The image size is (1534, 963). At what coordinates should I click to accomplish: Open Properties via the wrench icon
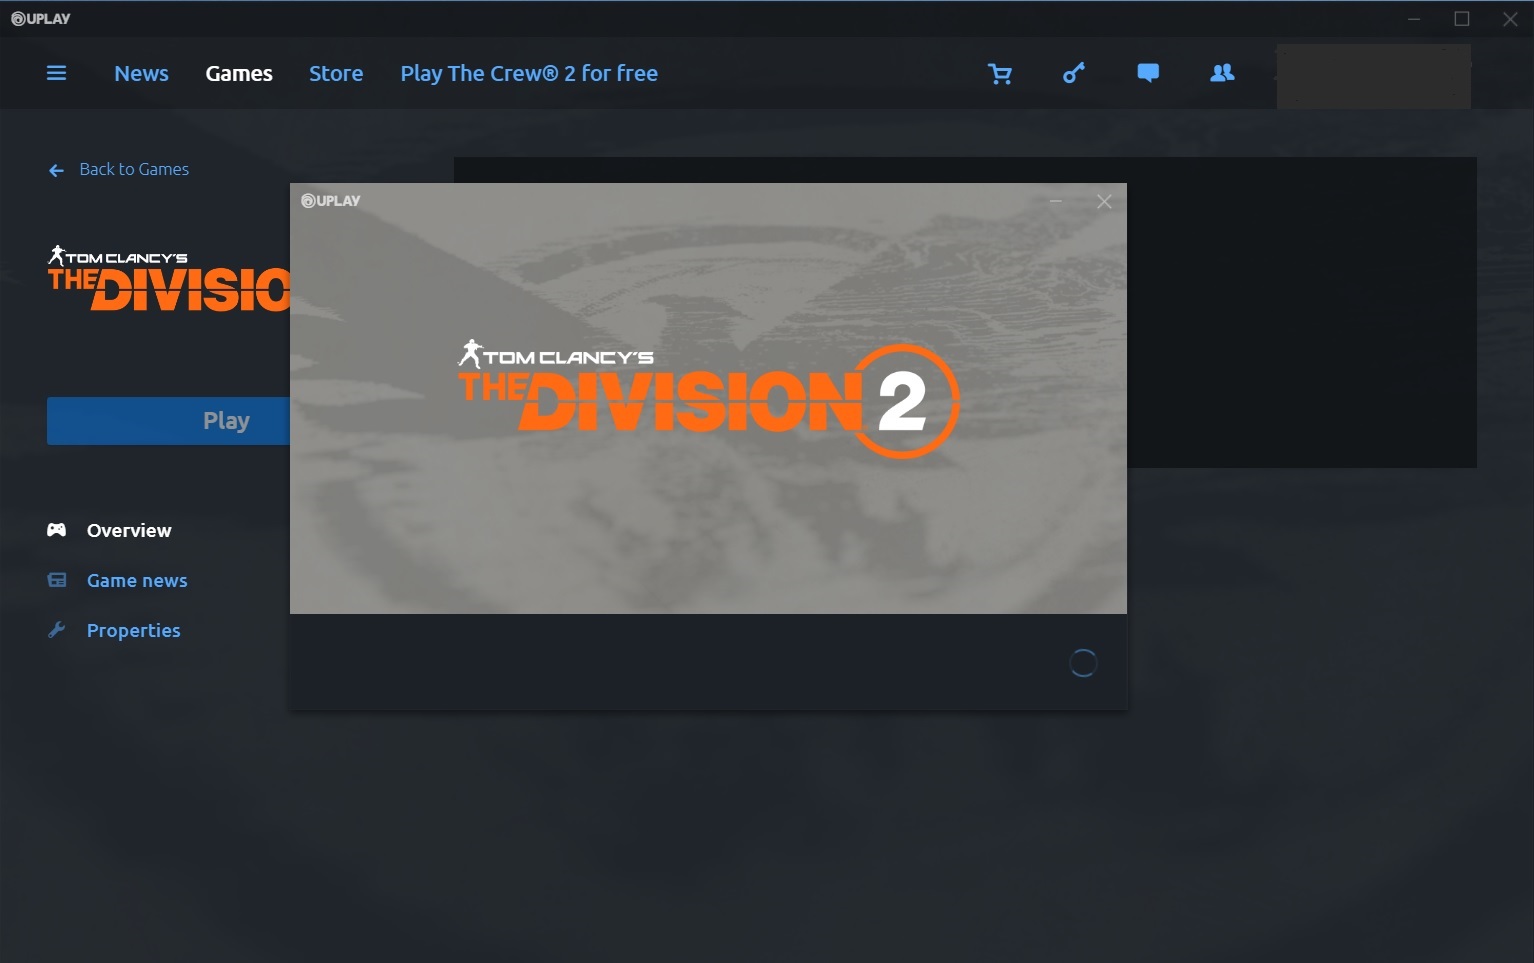coord(56,630)
